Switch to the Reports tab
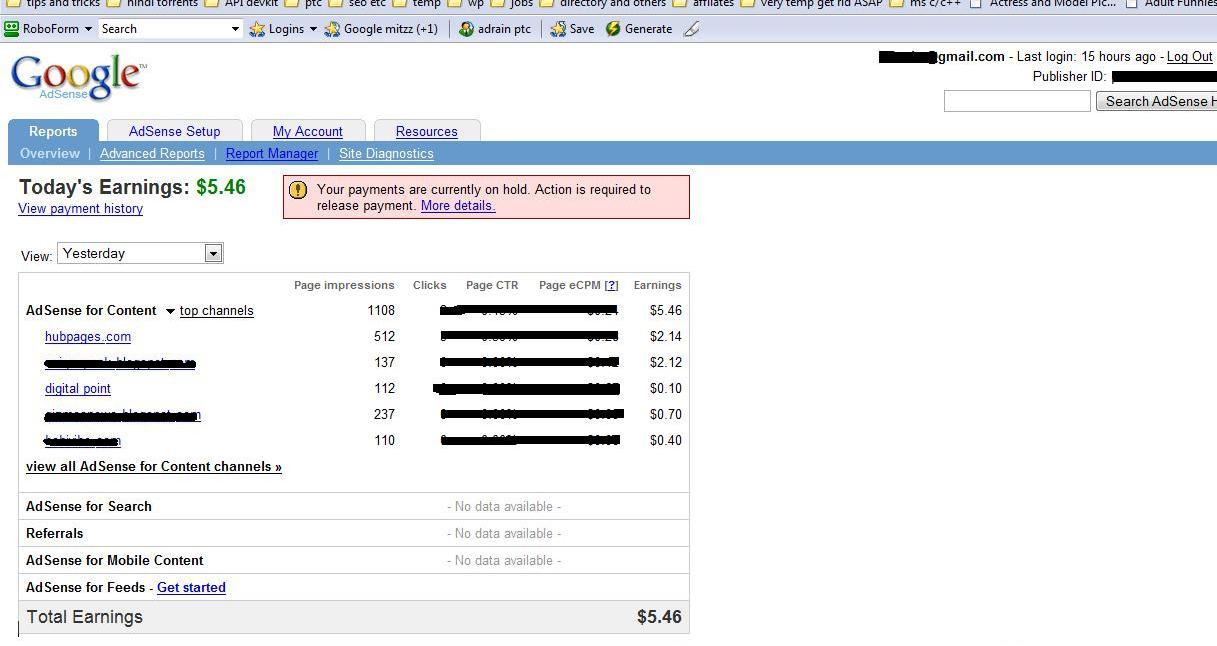The image size is (1217, 646). [53, 131]
